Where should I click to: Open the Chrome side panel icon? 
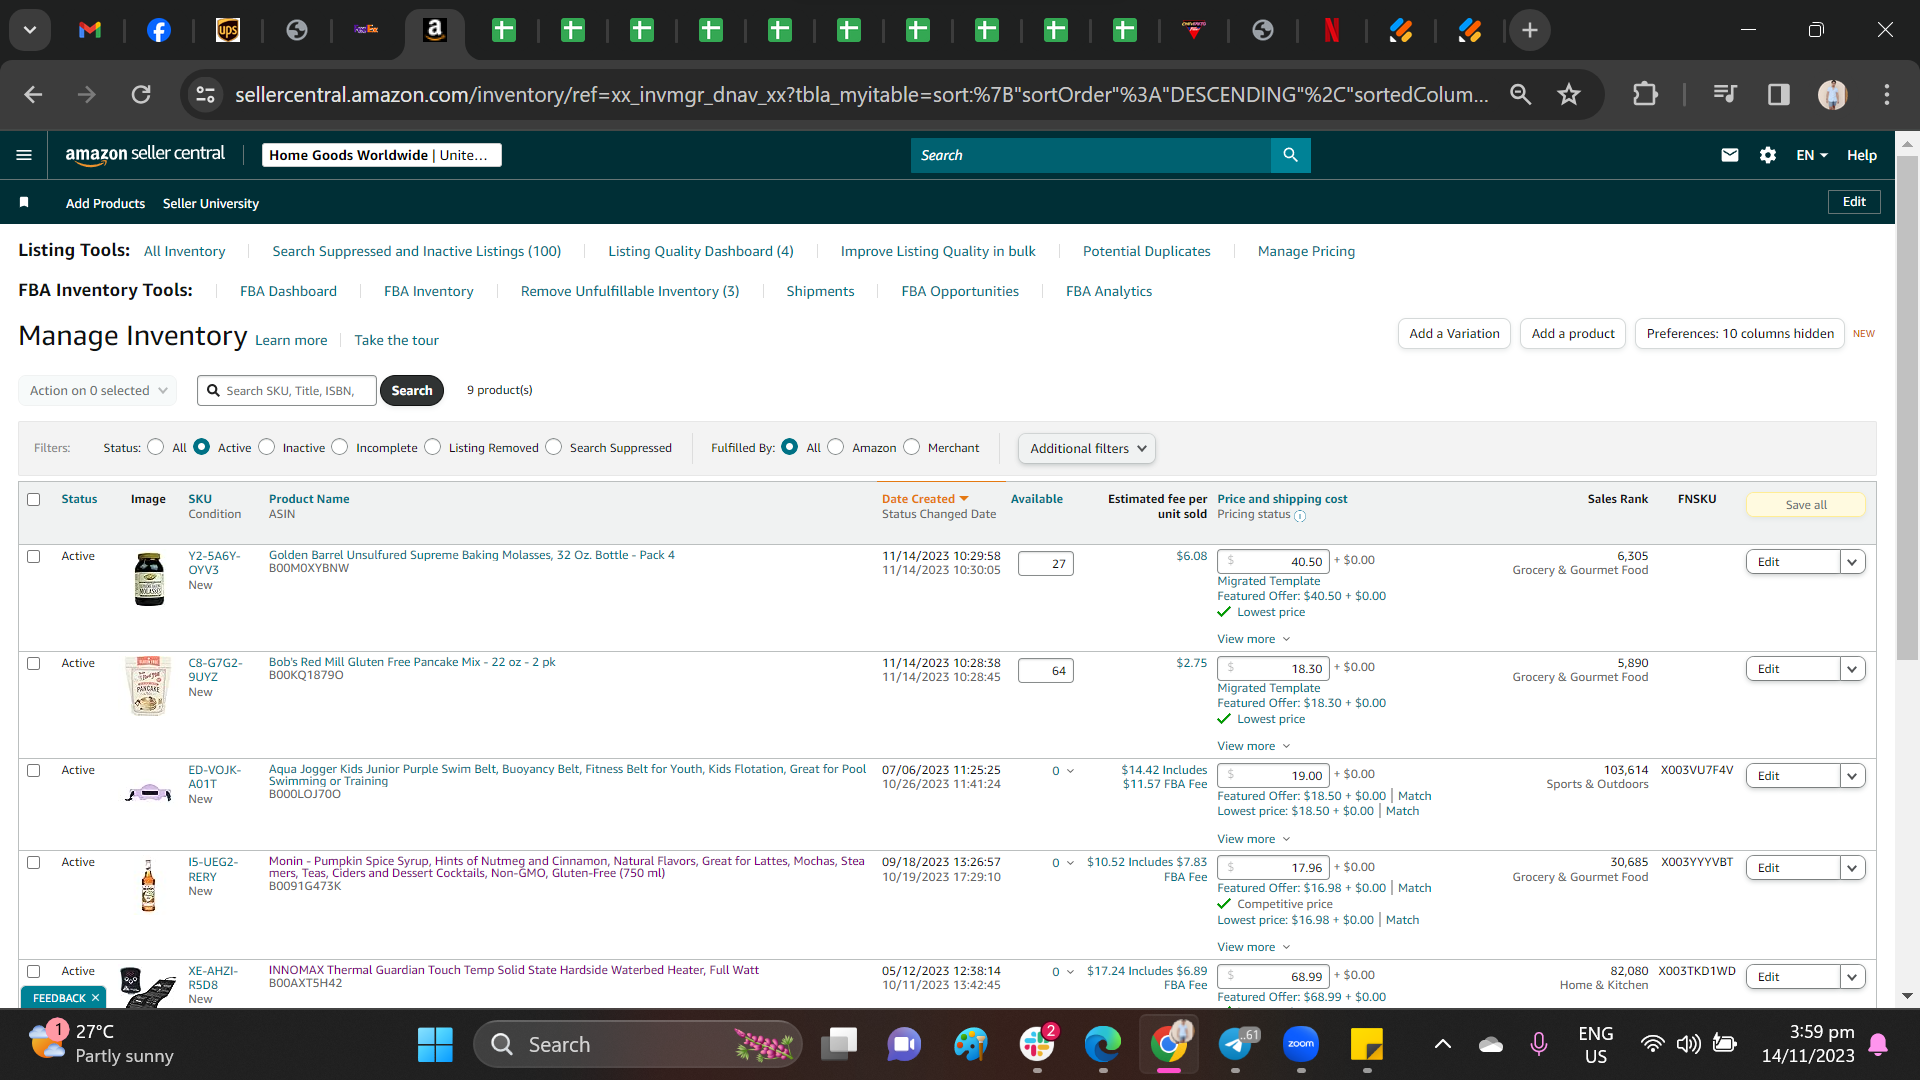pos(1779,95)
